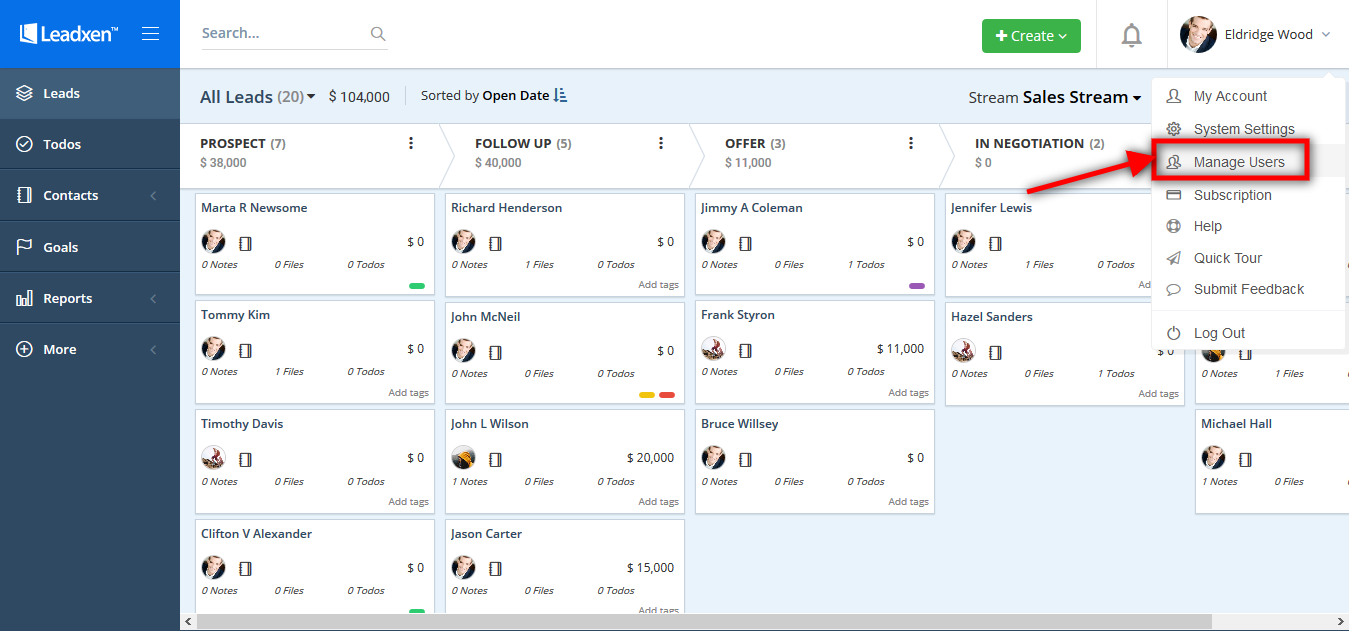Open Goals in the sidebar
The height and width of the screenshot is (631, 1349).
pyautogui.click(x=90, y=247)
